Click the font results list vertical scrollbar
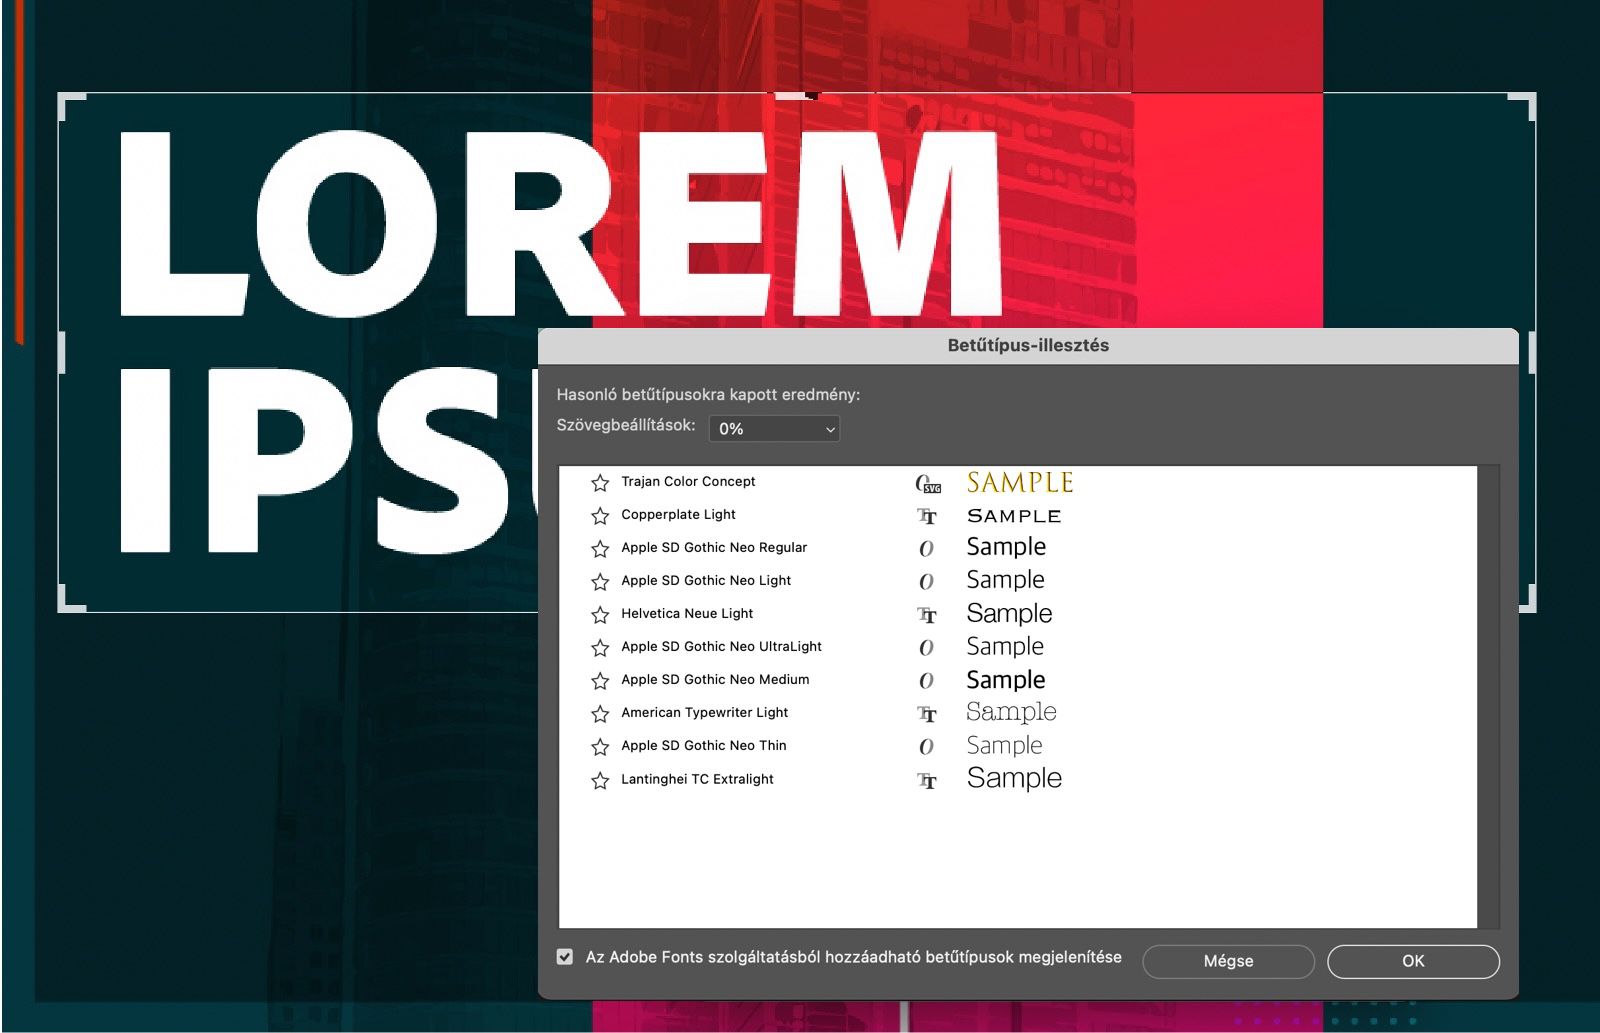 pos(1489,697)
